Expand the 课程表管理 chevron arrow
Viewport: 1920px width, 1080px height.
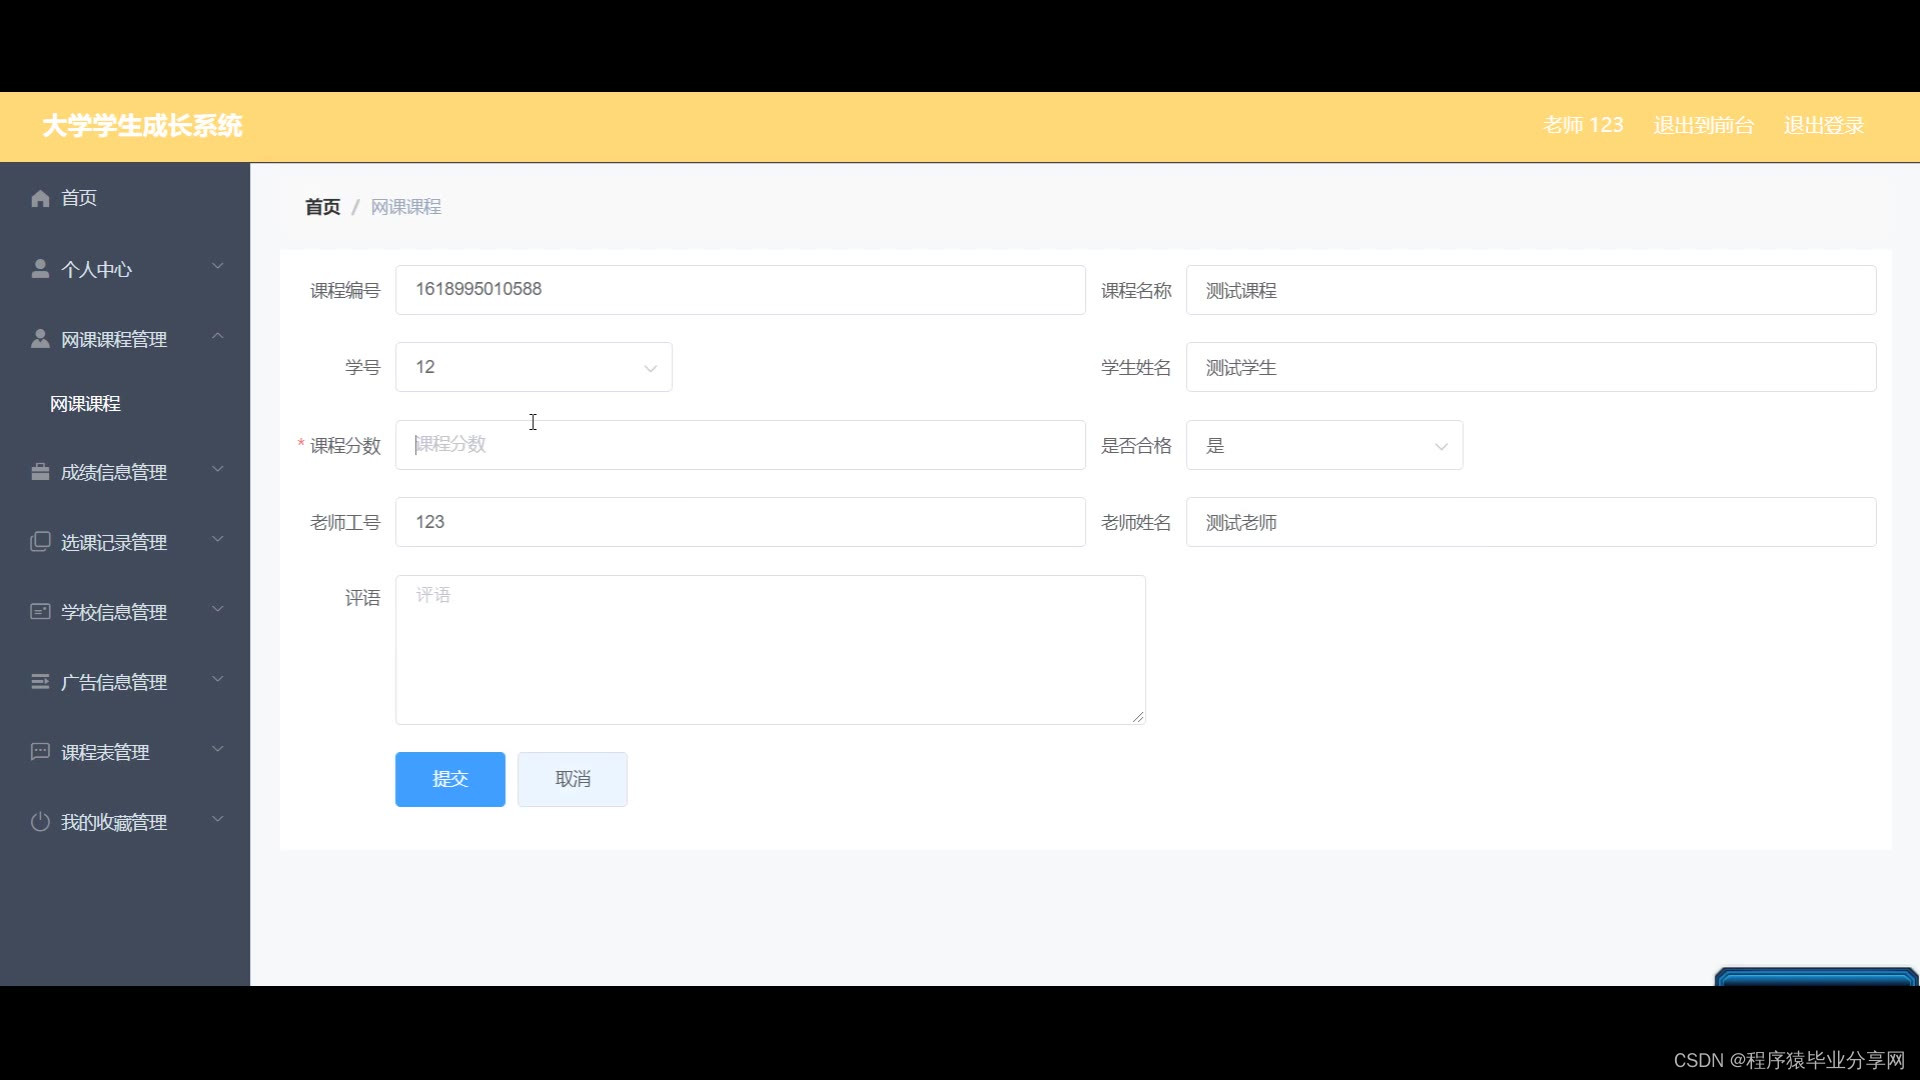click(x=218, y=750)
